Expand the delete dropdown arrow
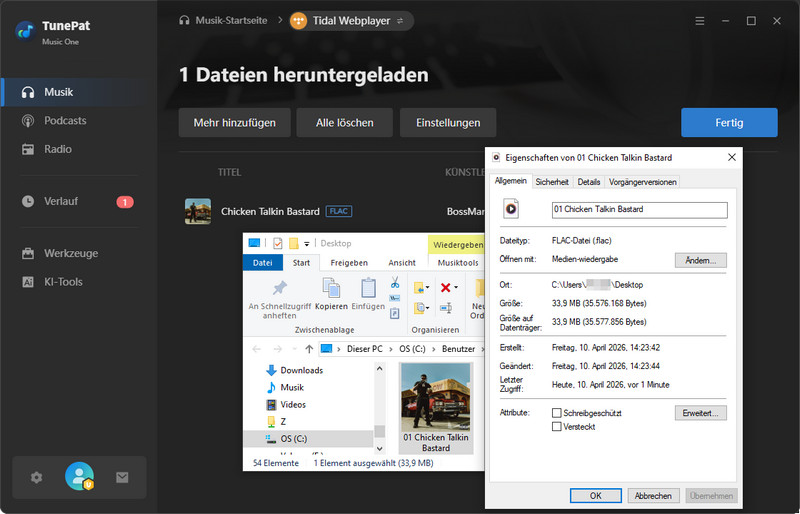This screenshot has width=800, height=514. [456, 288]
